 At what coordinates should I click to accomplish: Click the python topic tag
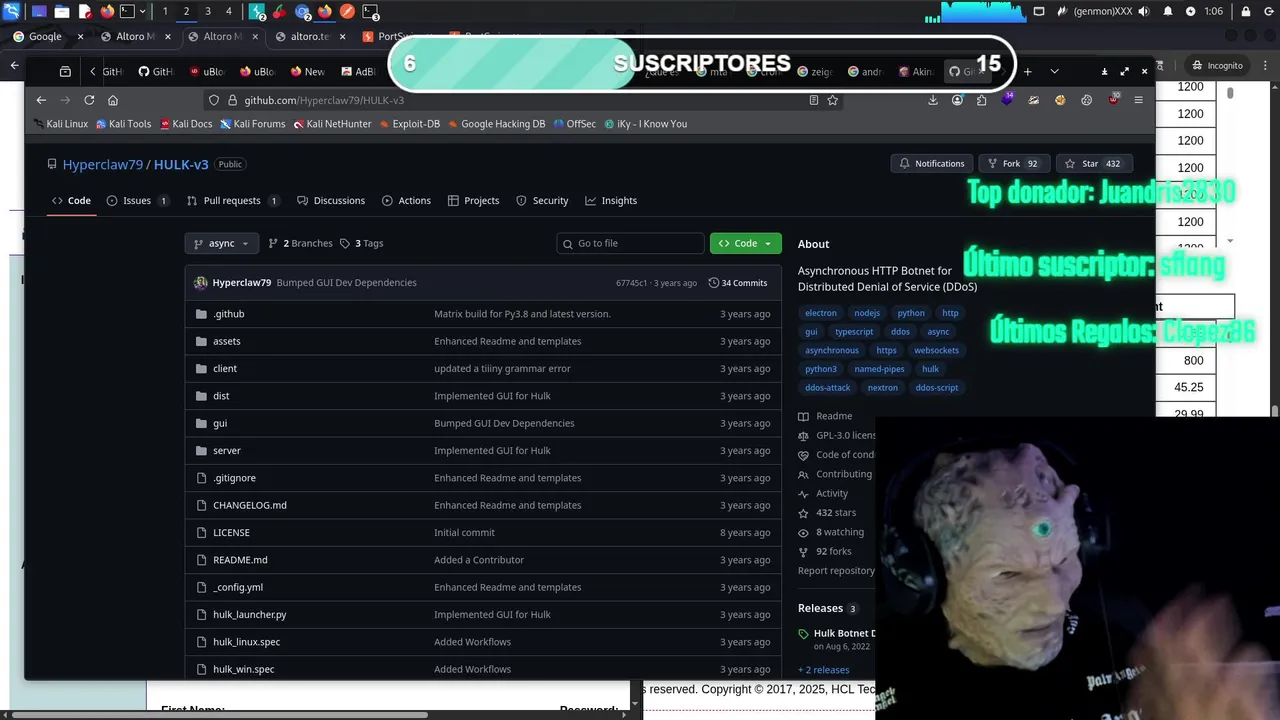911,313
